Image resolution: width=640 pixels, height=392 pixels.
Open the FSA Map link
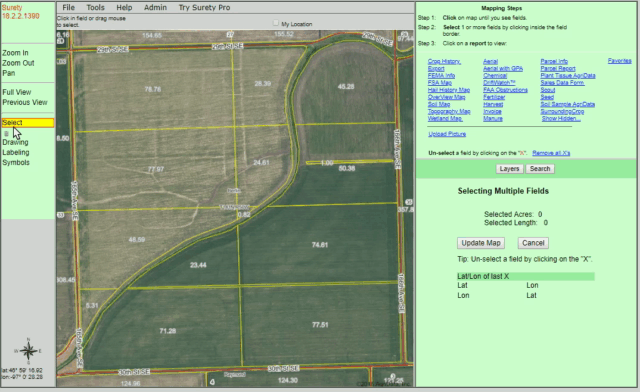[440, 82]
